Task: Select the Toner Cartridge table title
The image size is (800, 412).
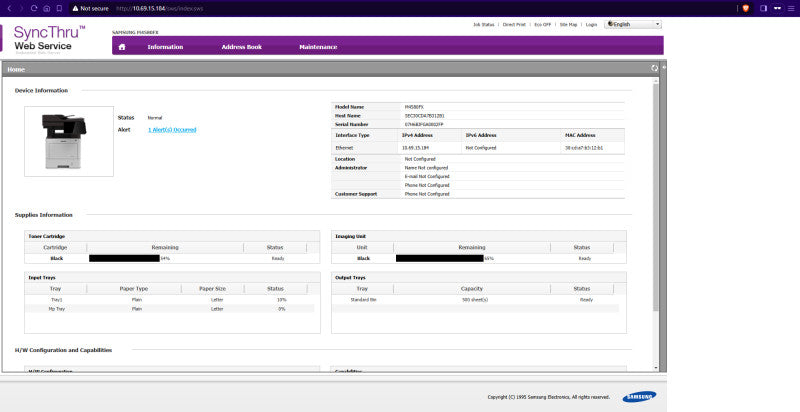Action: click(46, 237)
